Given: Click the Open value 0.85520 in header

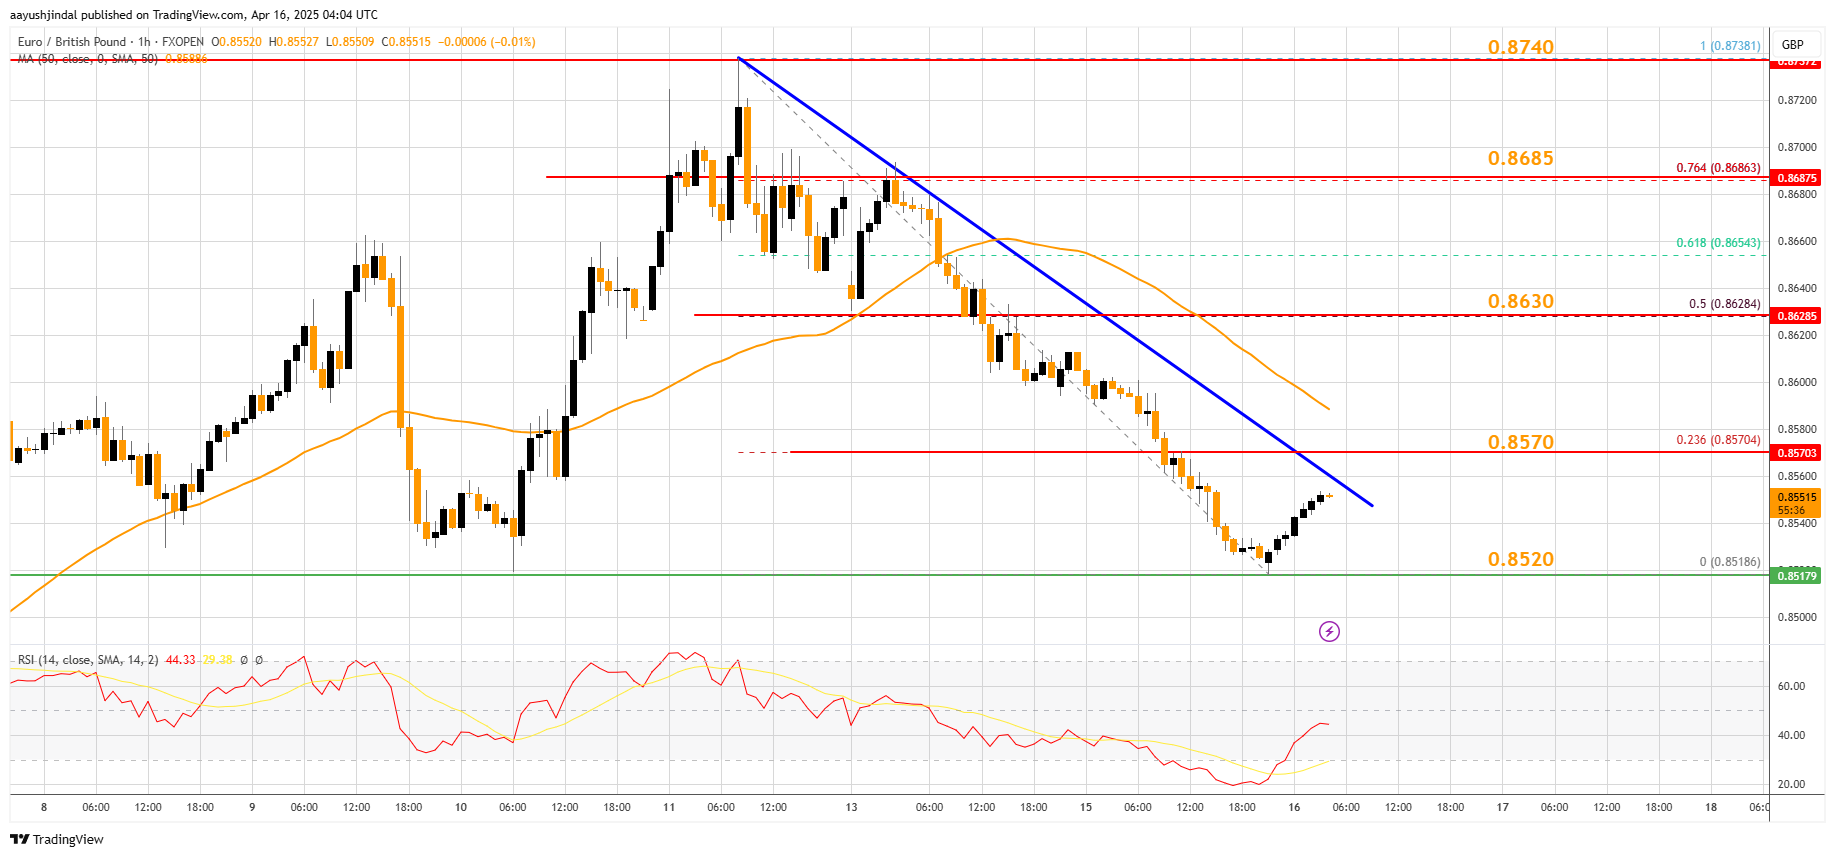Looking at the screenshot, I should click(240, 42).
